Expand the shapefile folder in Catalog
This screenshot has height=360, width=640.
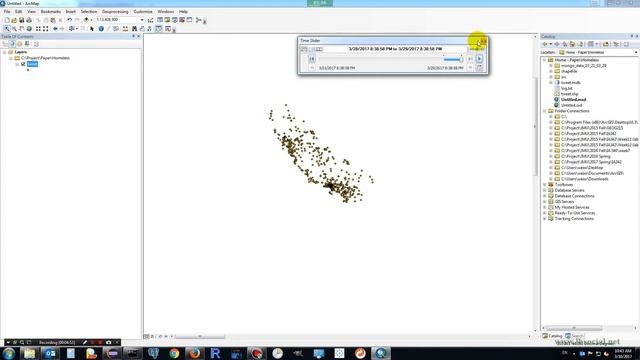[551, 71]
